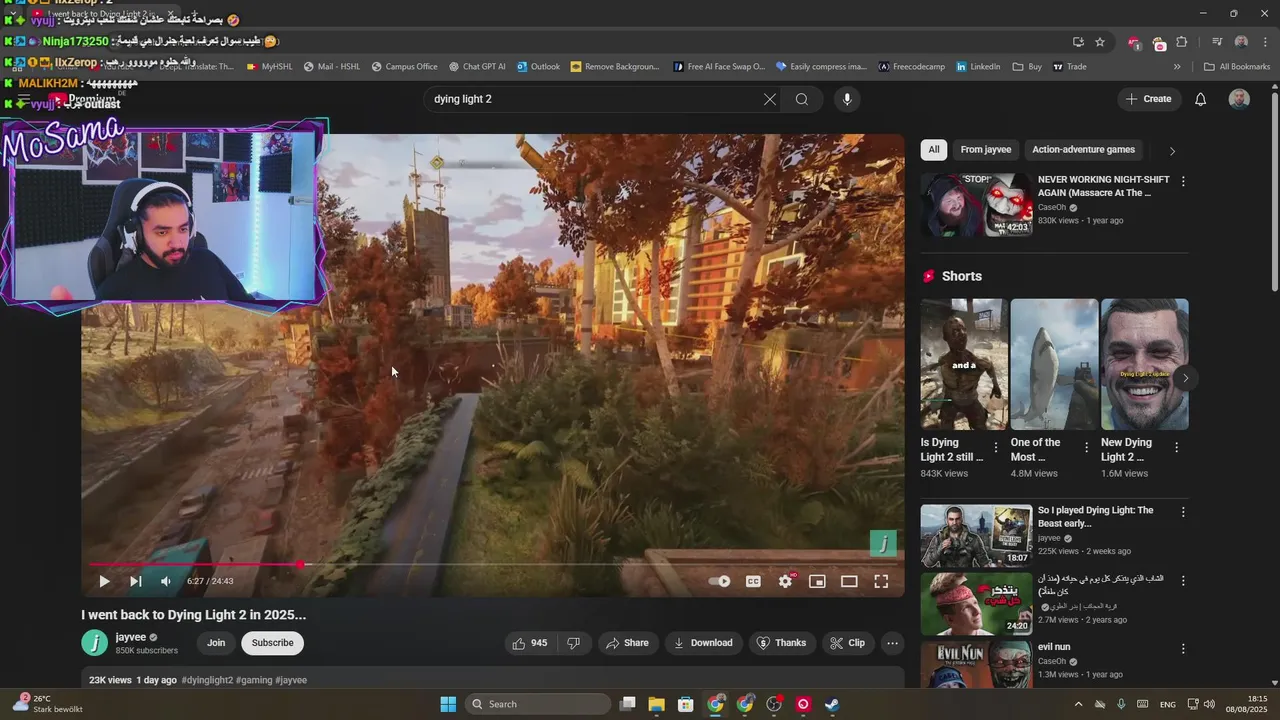This screenshot has height=720, width=1280.
Task: Click the search magnifier button
Action: pos(802,99)
